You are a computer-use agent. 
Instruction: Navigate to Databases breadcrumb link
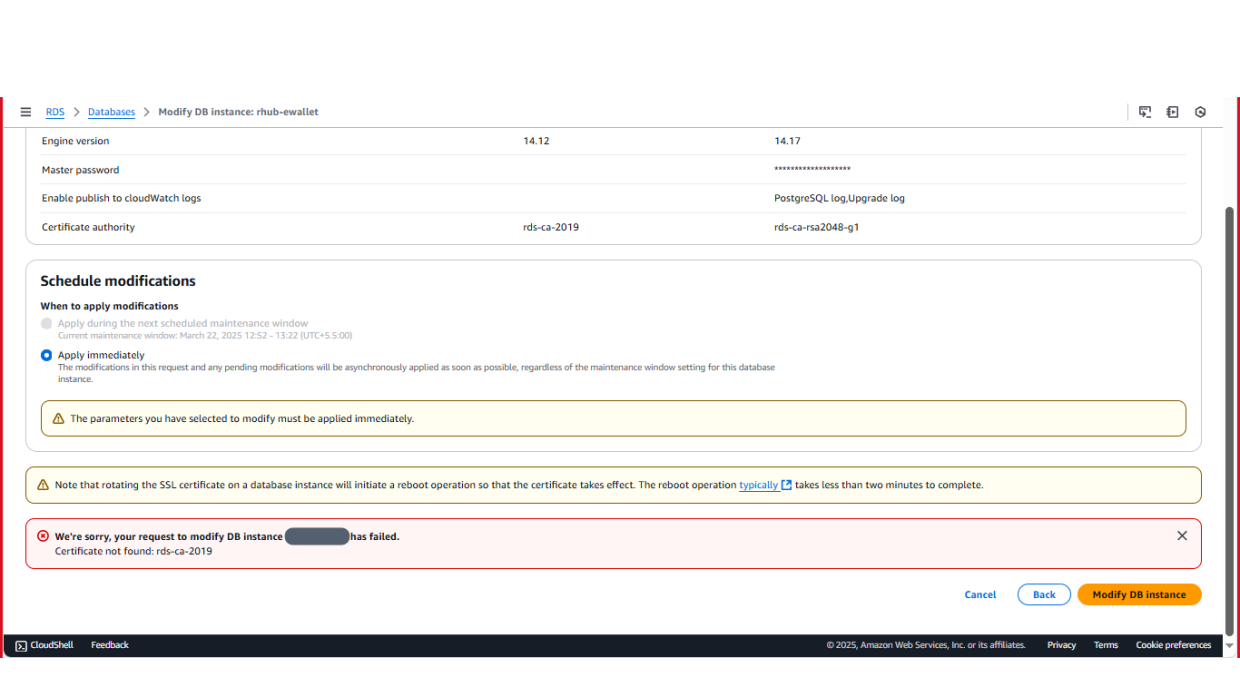pos(111,112)
